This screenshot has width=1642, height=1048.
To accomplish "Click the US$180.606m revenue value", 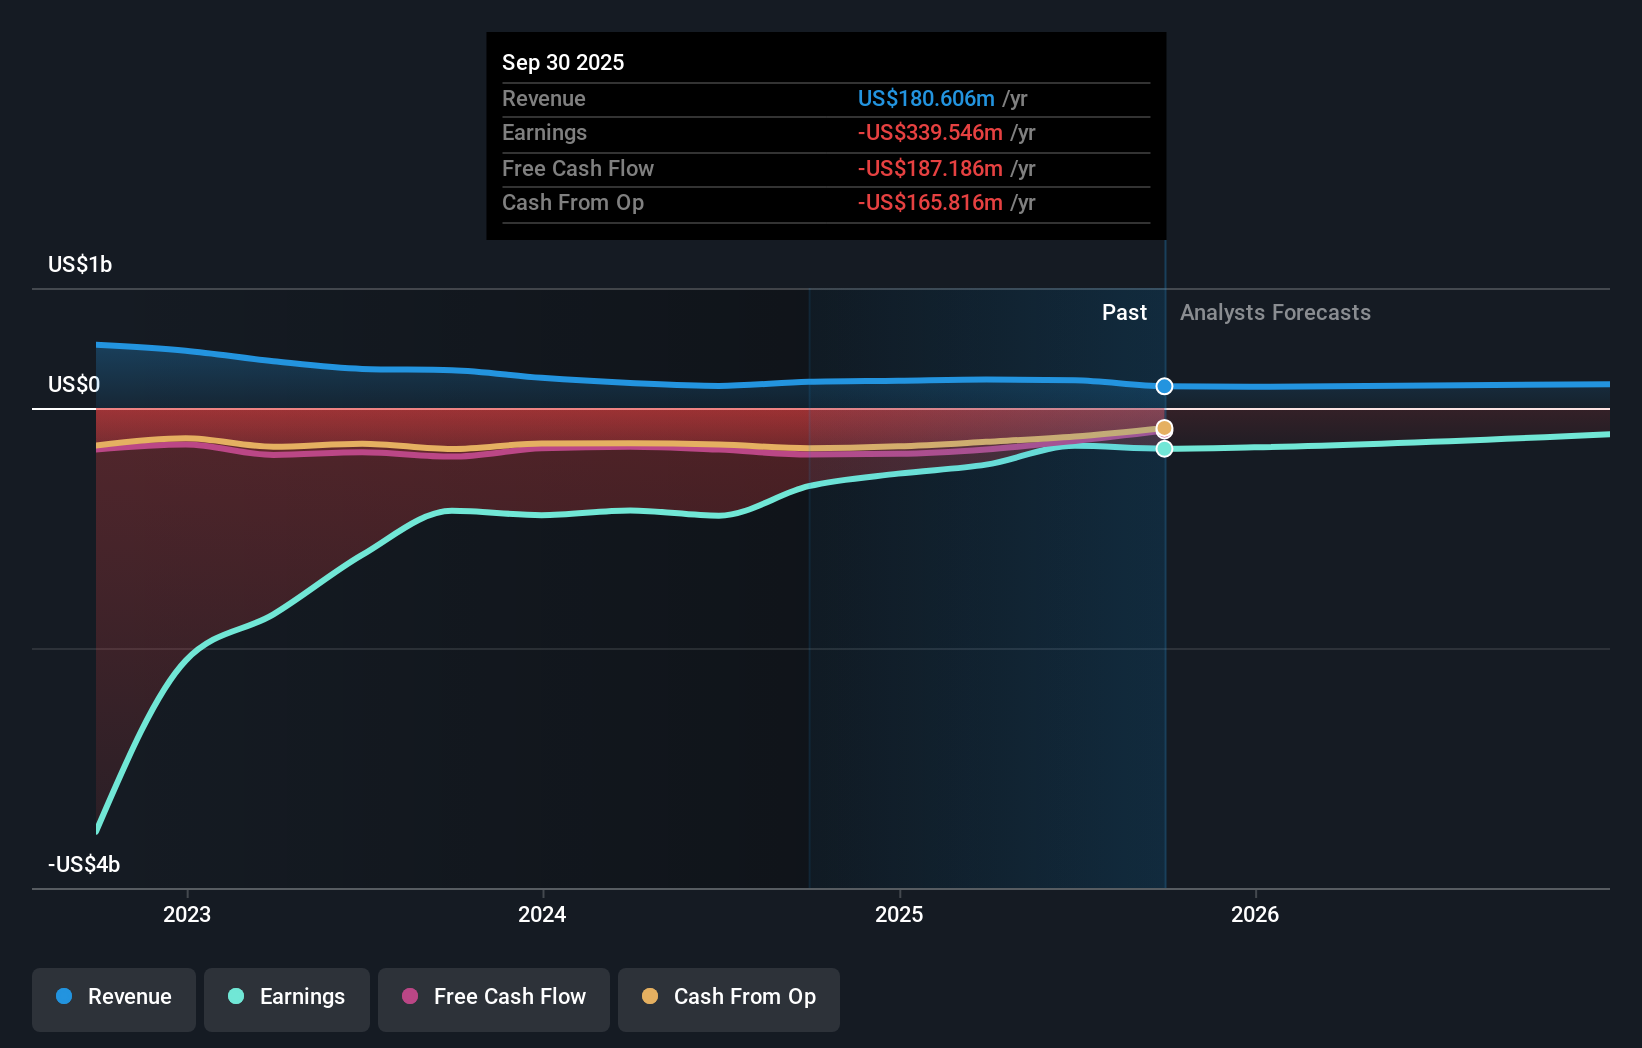I will 926,98.
